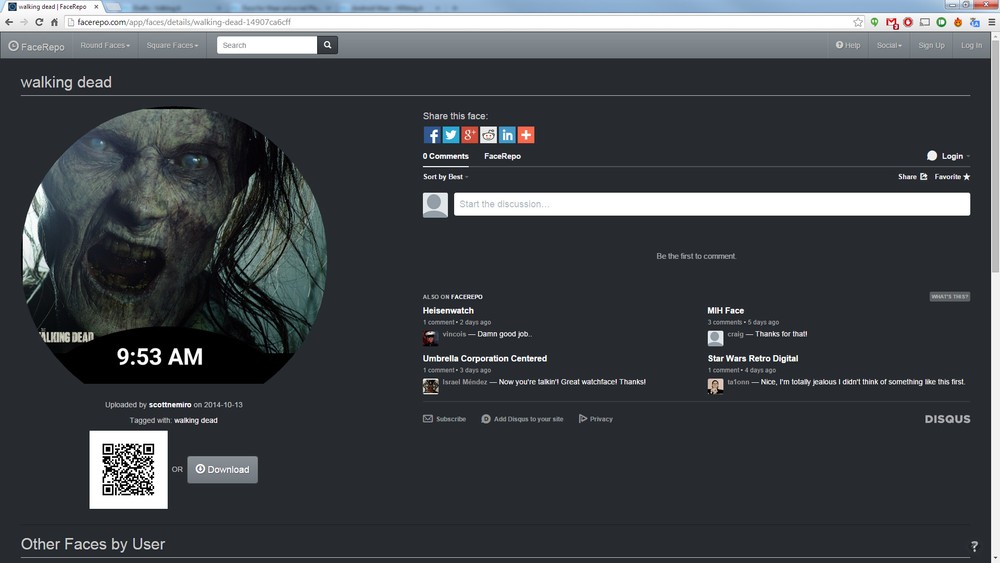Click the question mark help icon at bottom
This screenshot has width=1000, height=563.
click(974, 546)
